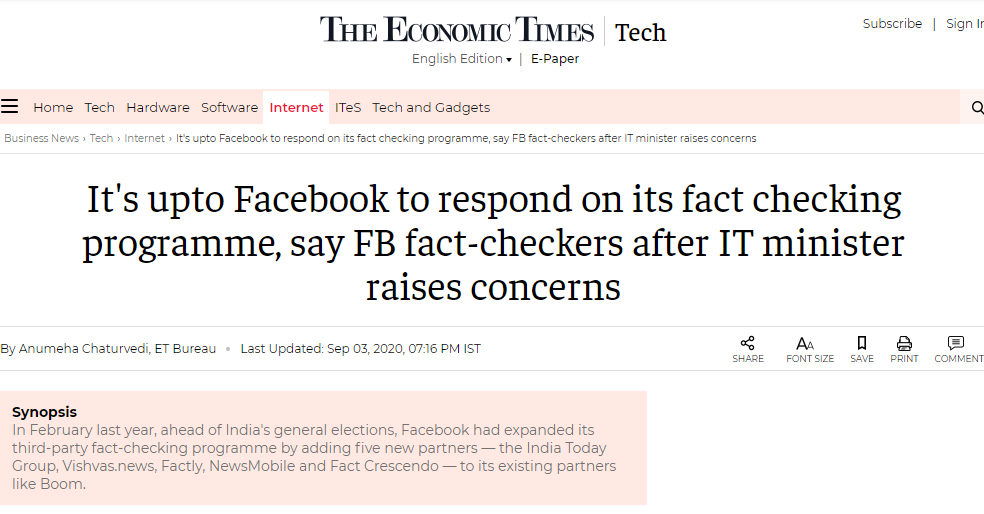
Task: Open Business News breadcrumb link
Action: coord(41,138)
